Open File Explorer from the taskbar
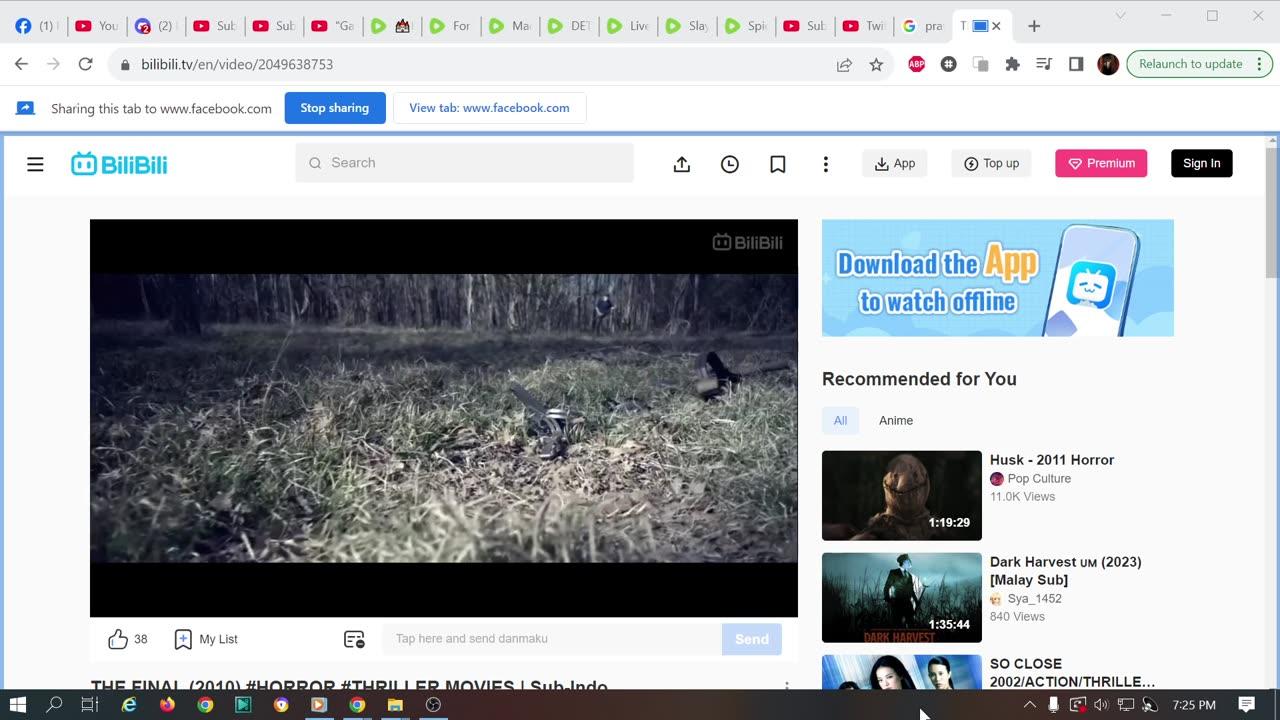Screen dimensions: 1280x720 395,705
